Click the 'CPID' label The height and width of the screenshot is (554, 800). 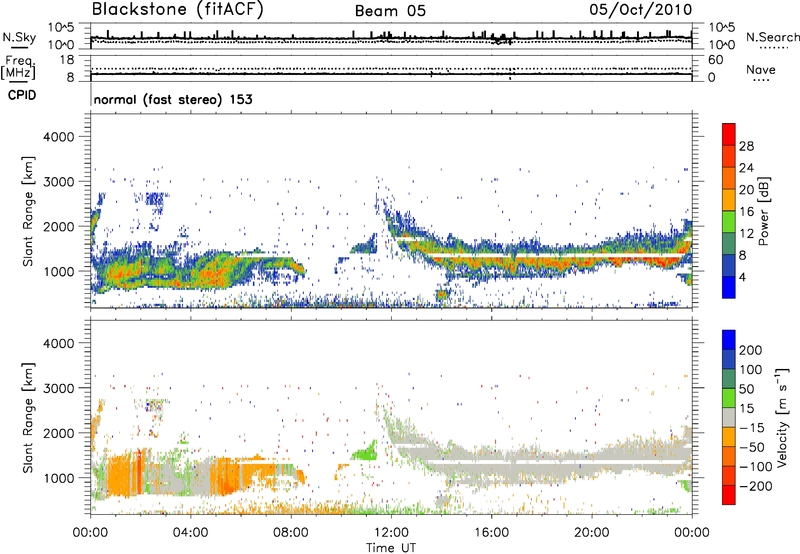[22, 95]
